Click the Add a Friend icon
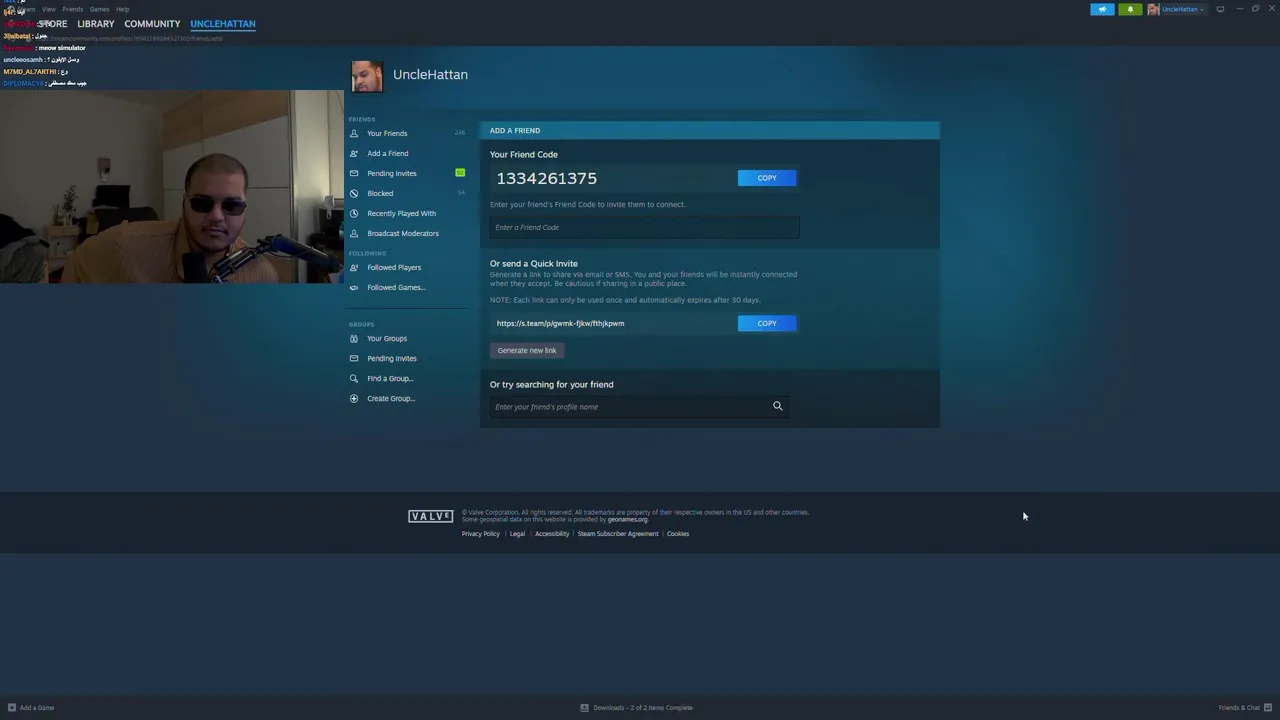The width and height of the screenshot is (1280, 720). (x=353, y=153)
